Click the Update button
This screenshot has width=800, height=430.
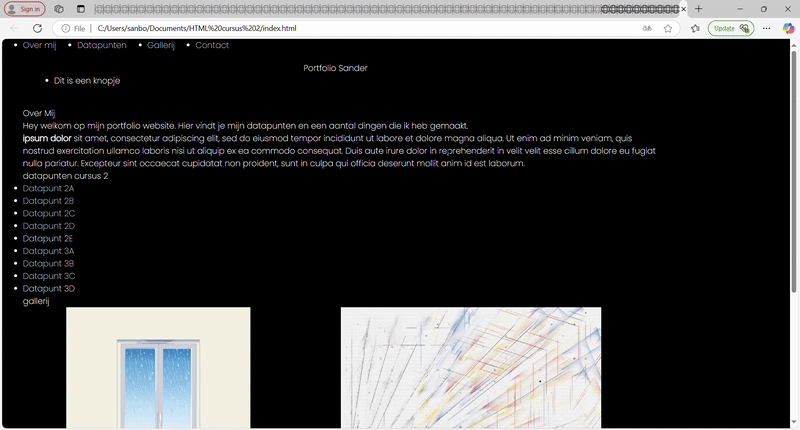730,28
